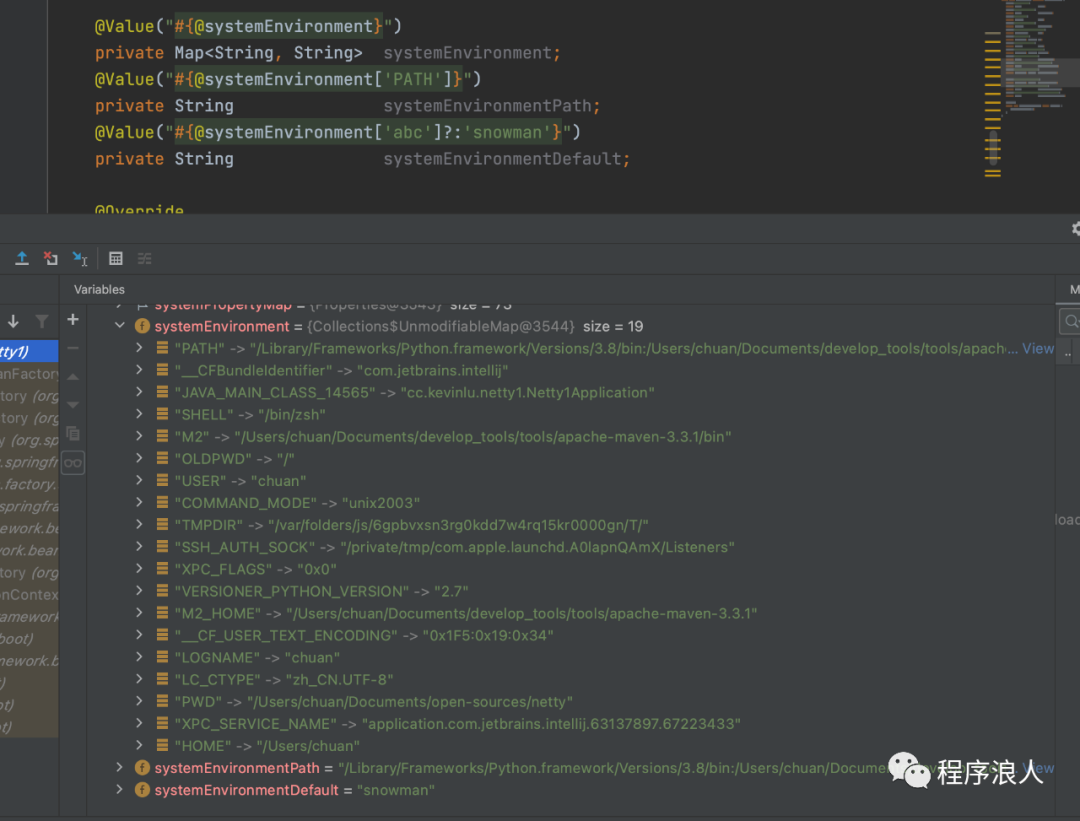The image size is (1080, 821).
Task: Expand the "TMPDIR" map entry
Action: point(139,524)
